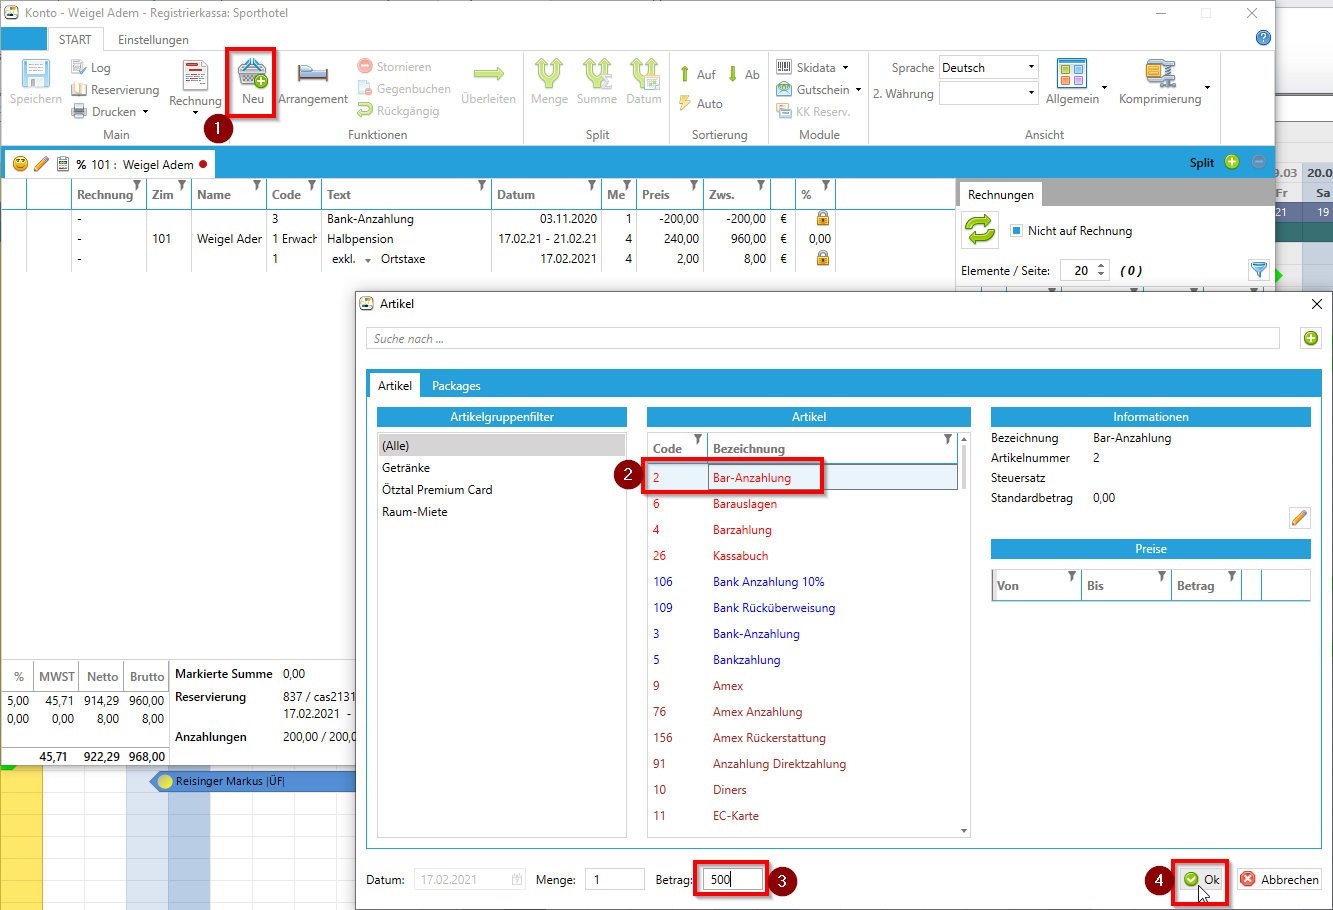
Task: Click the Ok button
Action: (1201, 880)
